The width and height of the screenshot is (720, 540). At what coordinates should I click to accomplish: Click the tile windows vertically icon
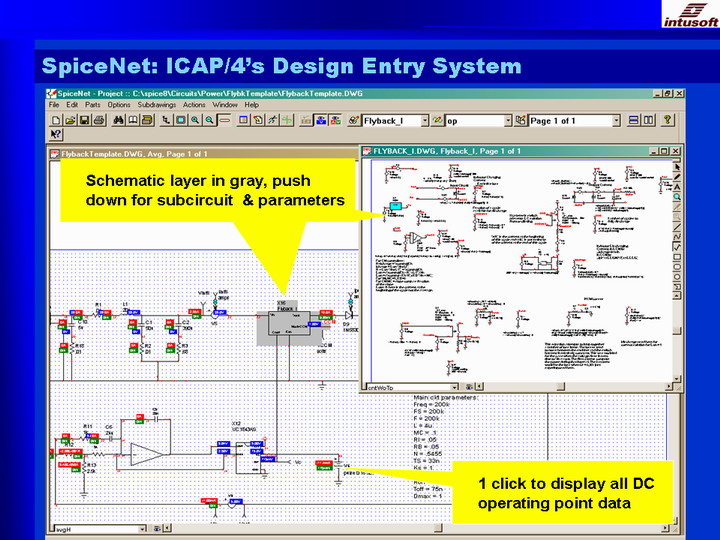pyautogui.click(x=648, y=120)
